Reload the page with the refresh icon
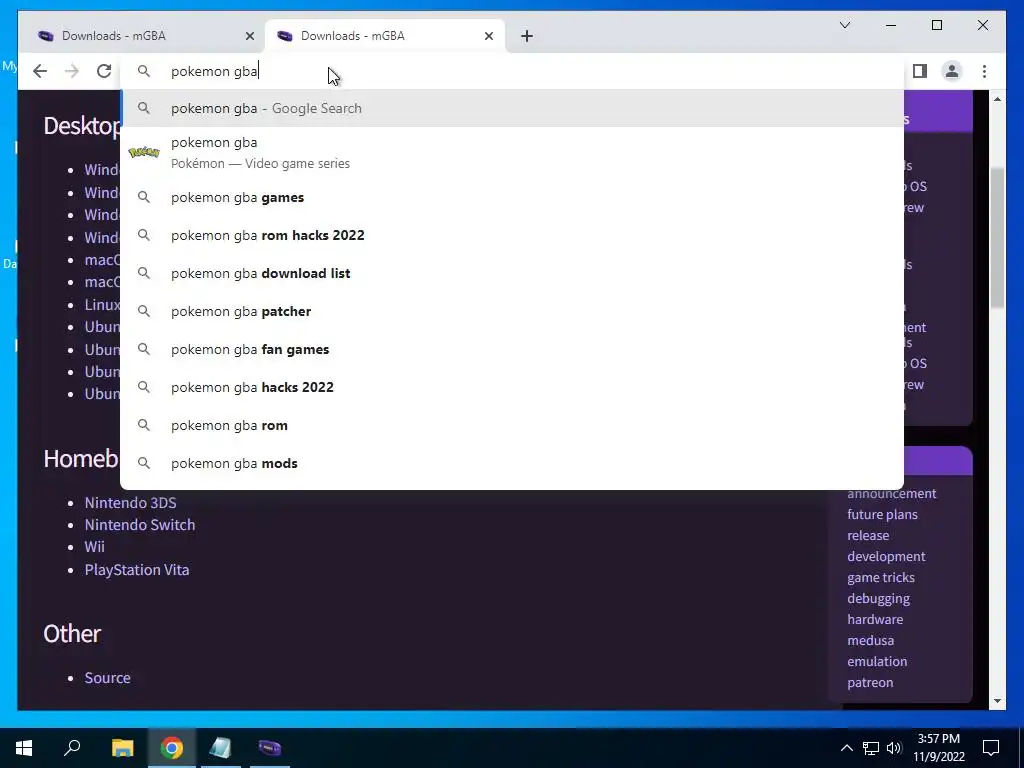This screenshot has width=1024, height=768. 104,71
